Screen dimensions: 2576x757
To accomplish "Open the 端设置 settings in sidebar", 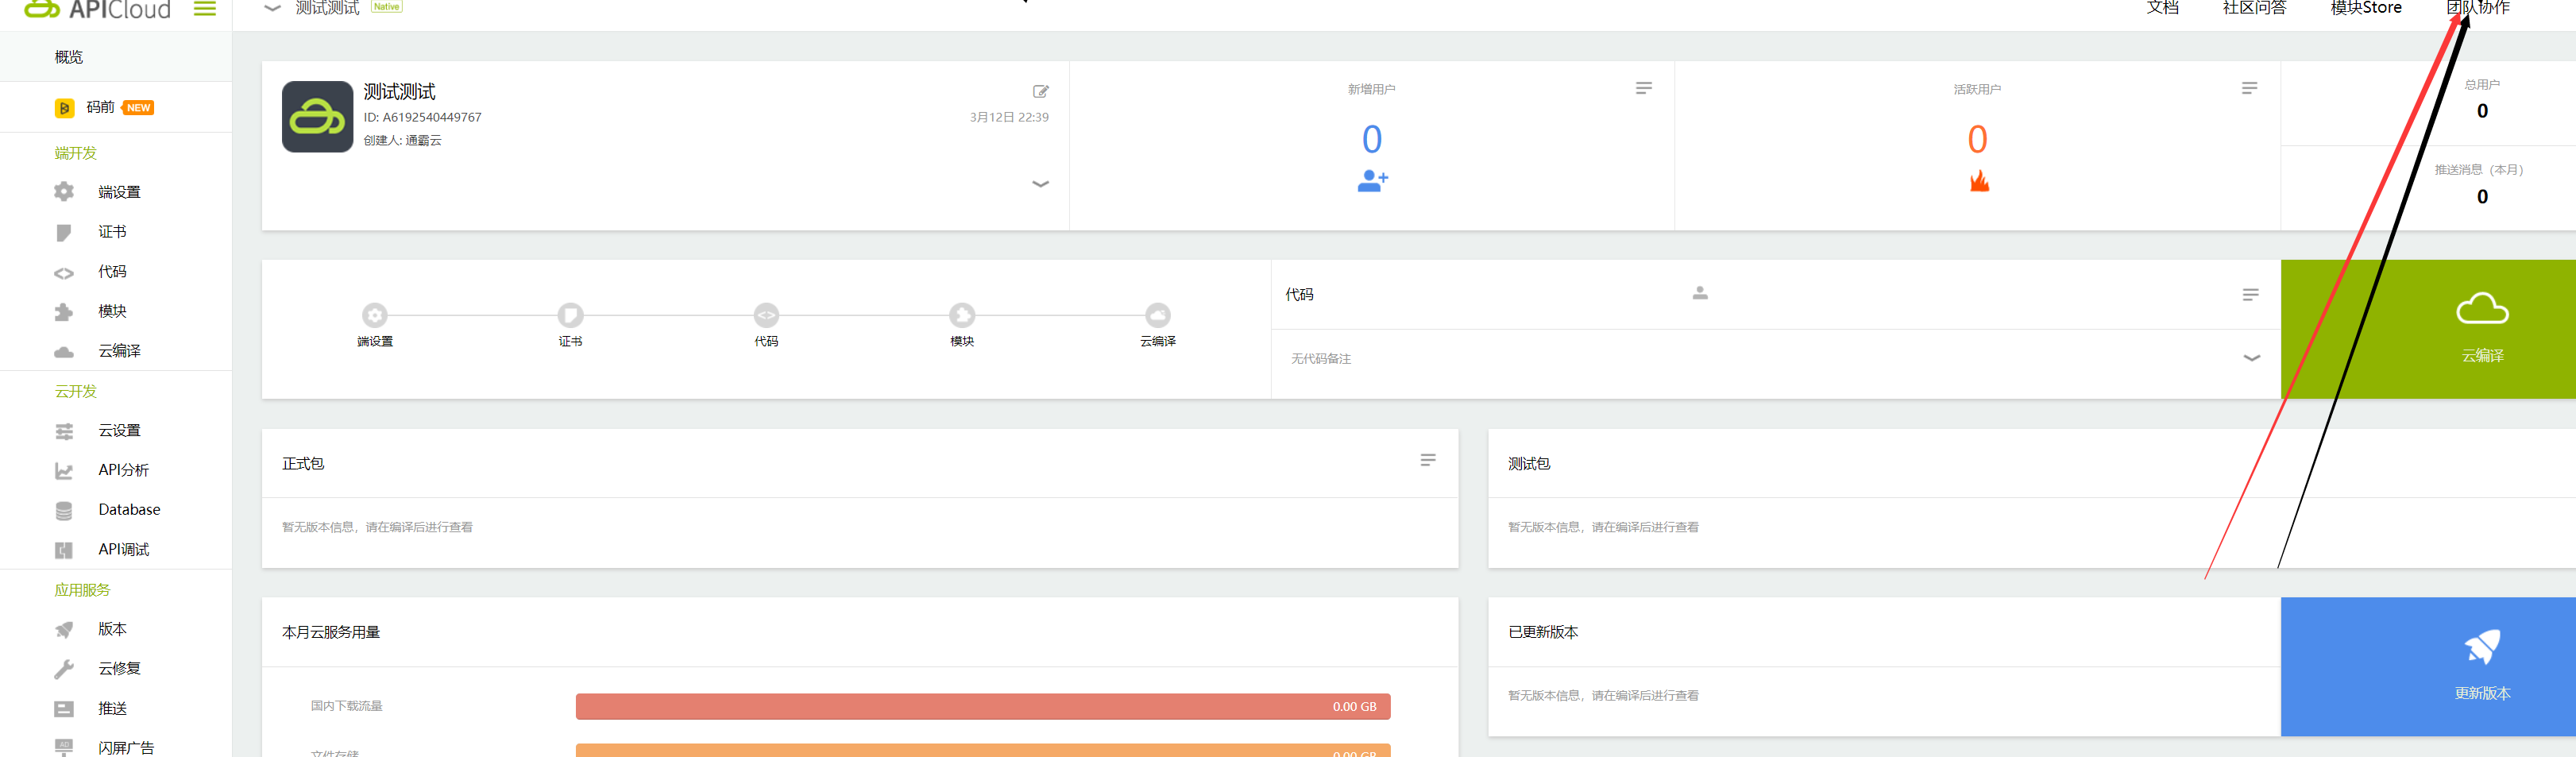I will tap(120, 191).
